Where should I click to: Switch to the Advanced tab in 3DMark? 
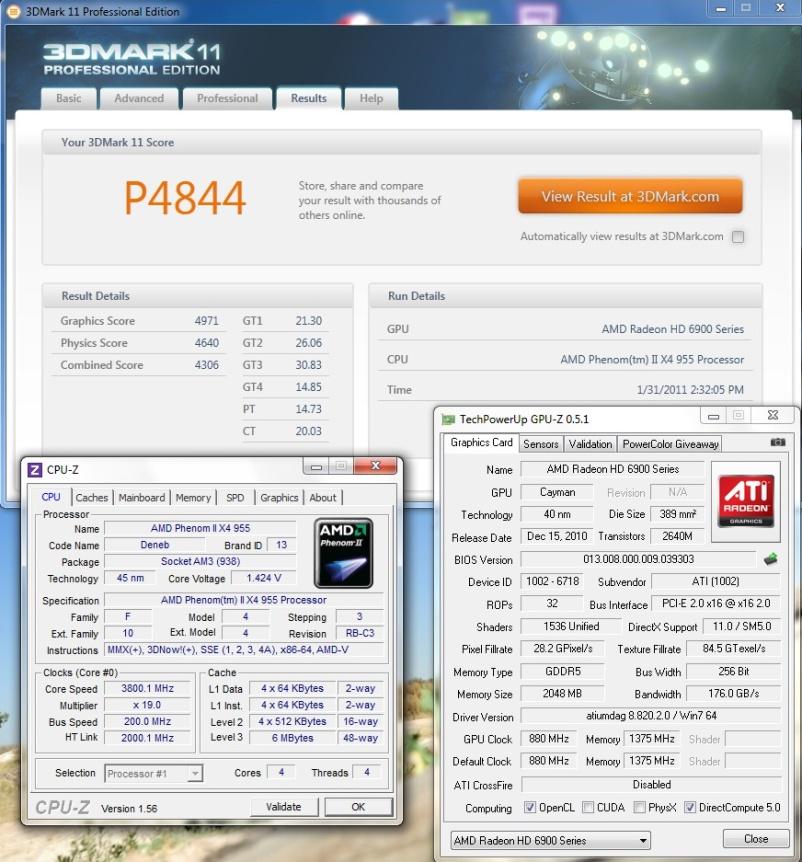point(139,98)
